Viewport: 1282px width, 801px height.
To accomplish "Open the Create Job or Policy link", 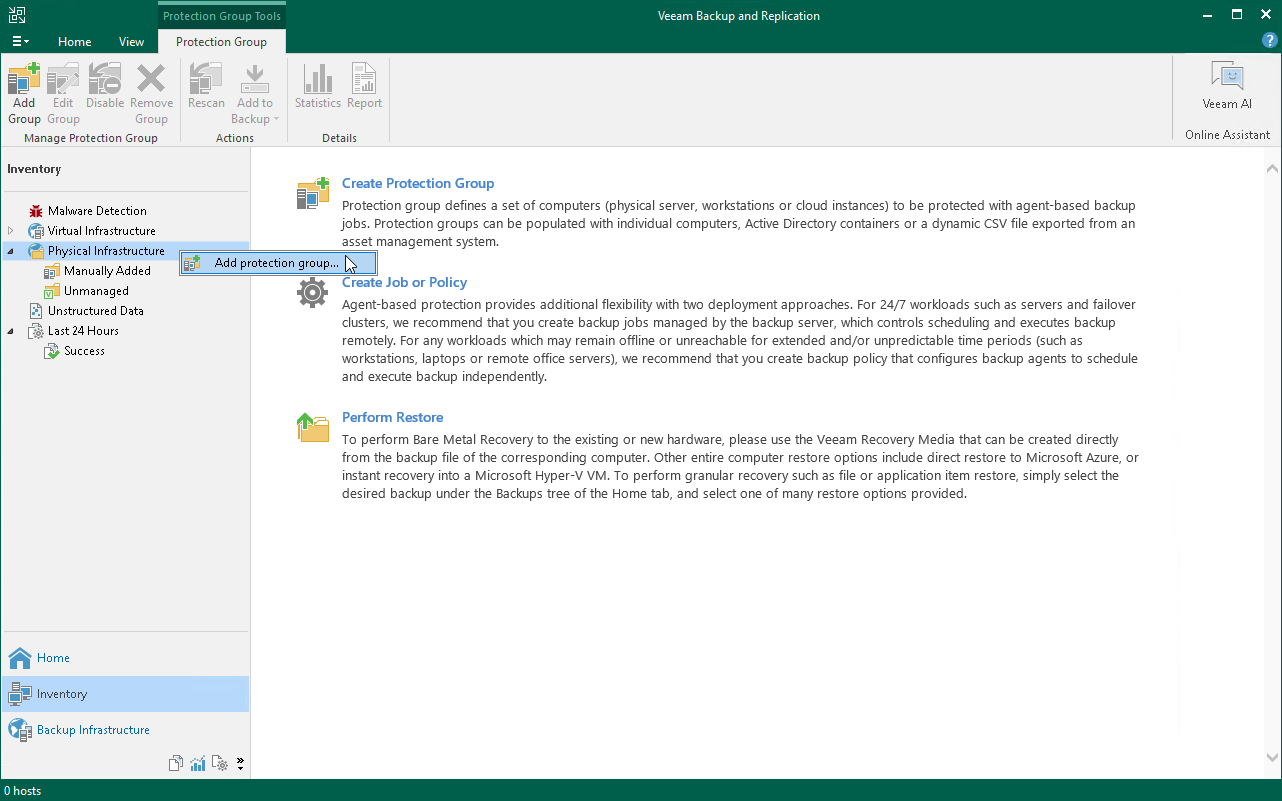I will (x=404, y=282).
